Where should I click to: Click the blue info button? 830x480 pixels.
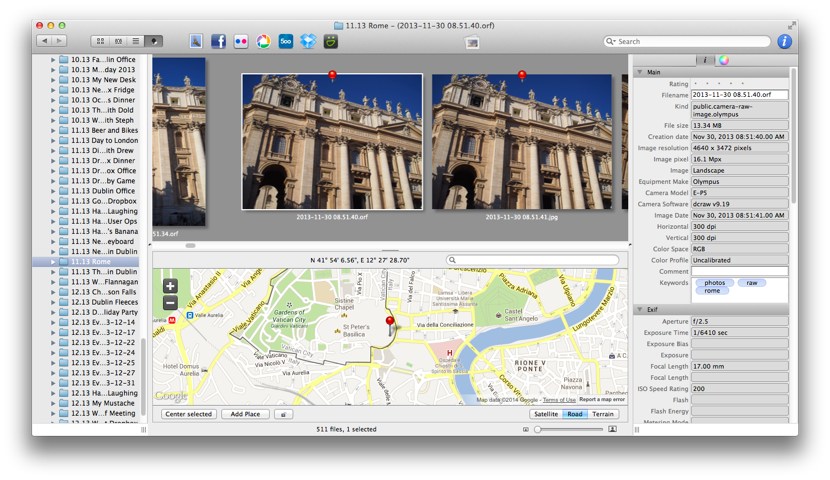(x=784, y=41)
